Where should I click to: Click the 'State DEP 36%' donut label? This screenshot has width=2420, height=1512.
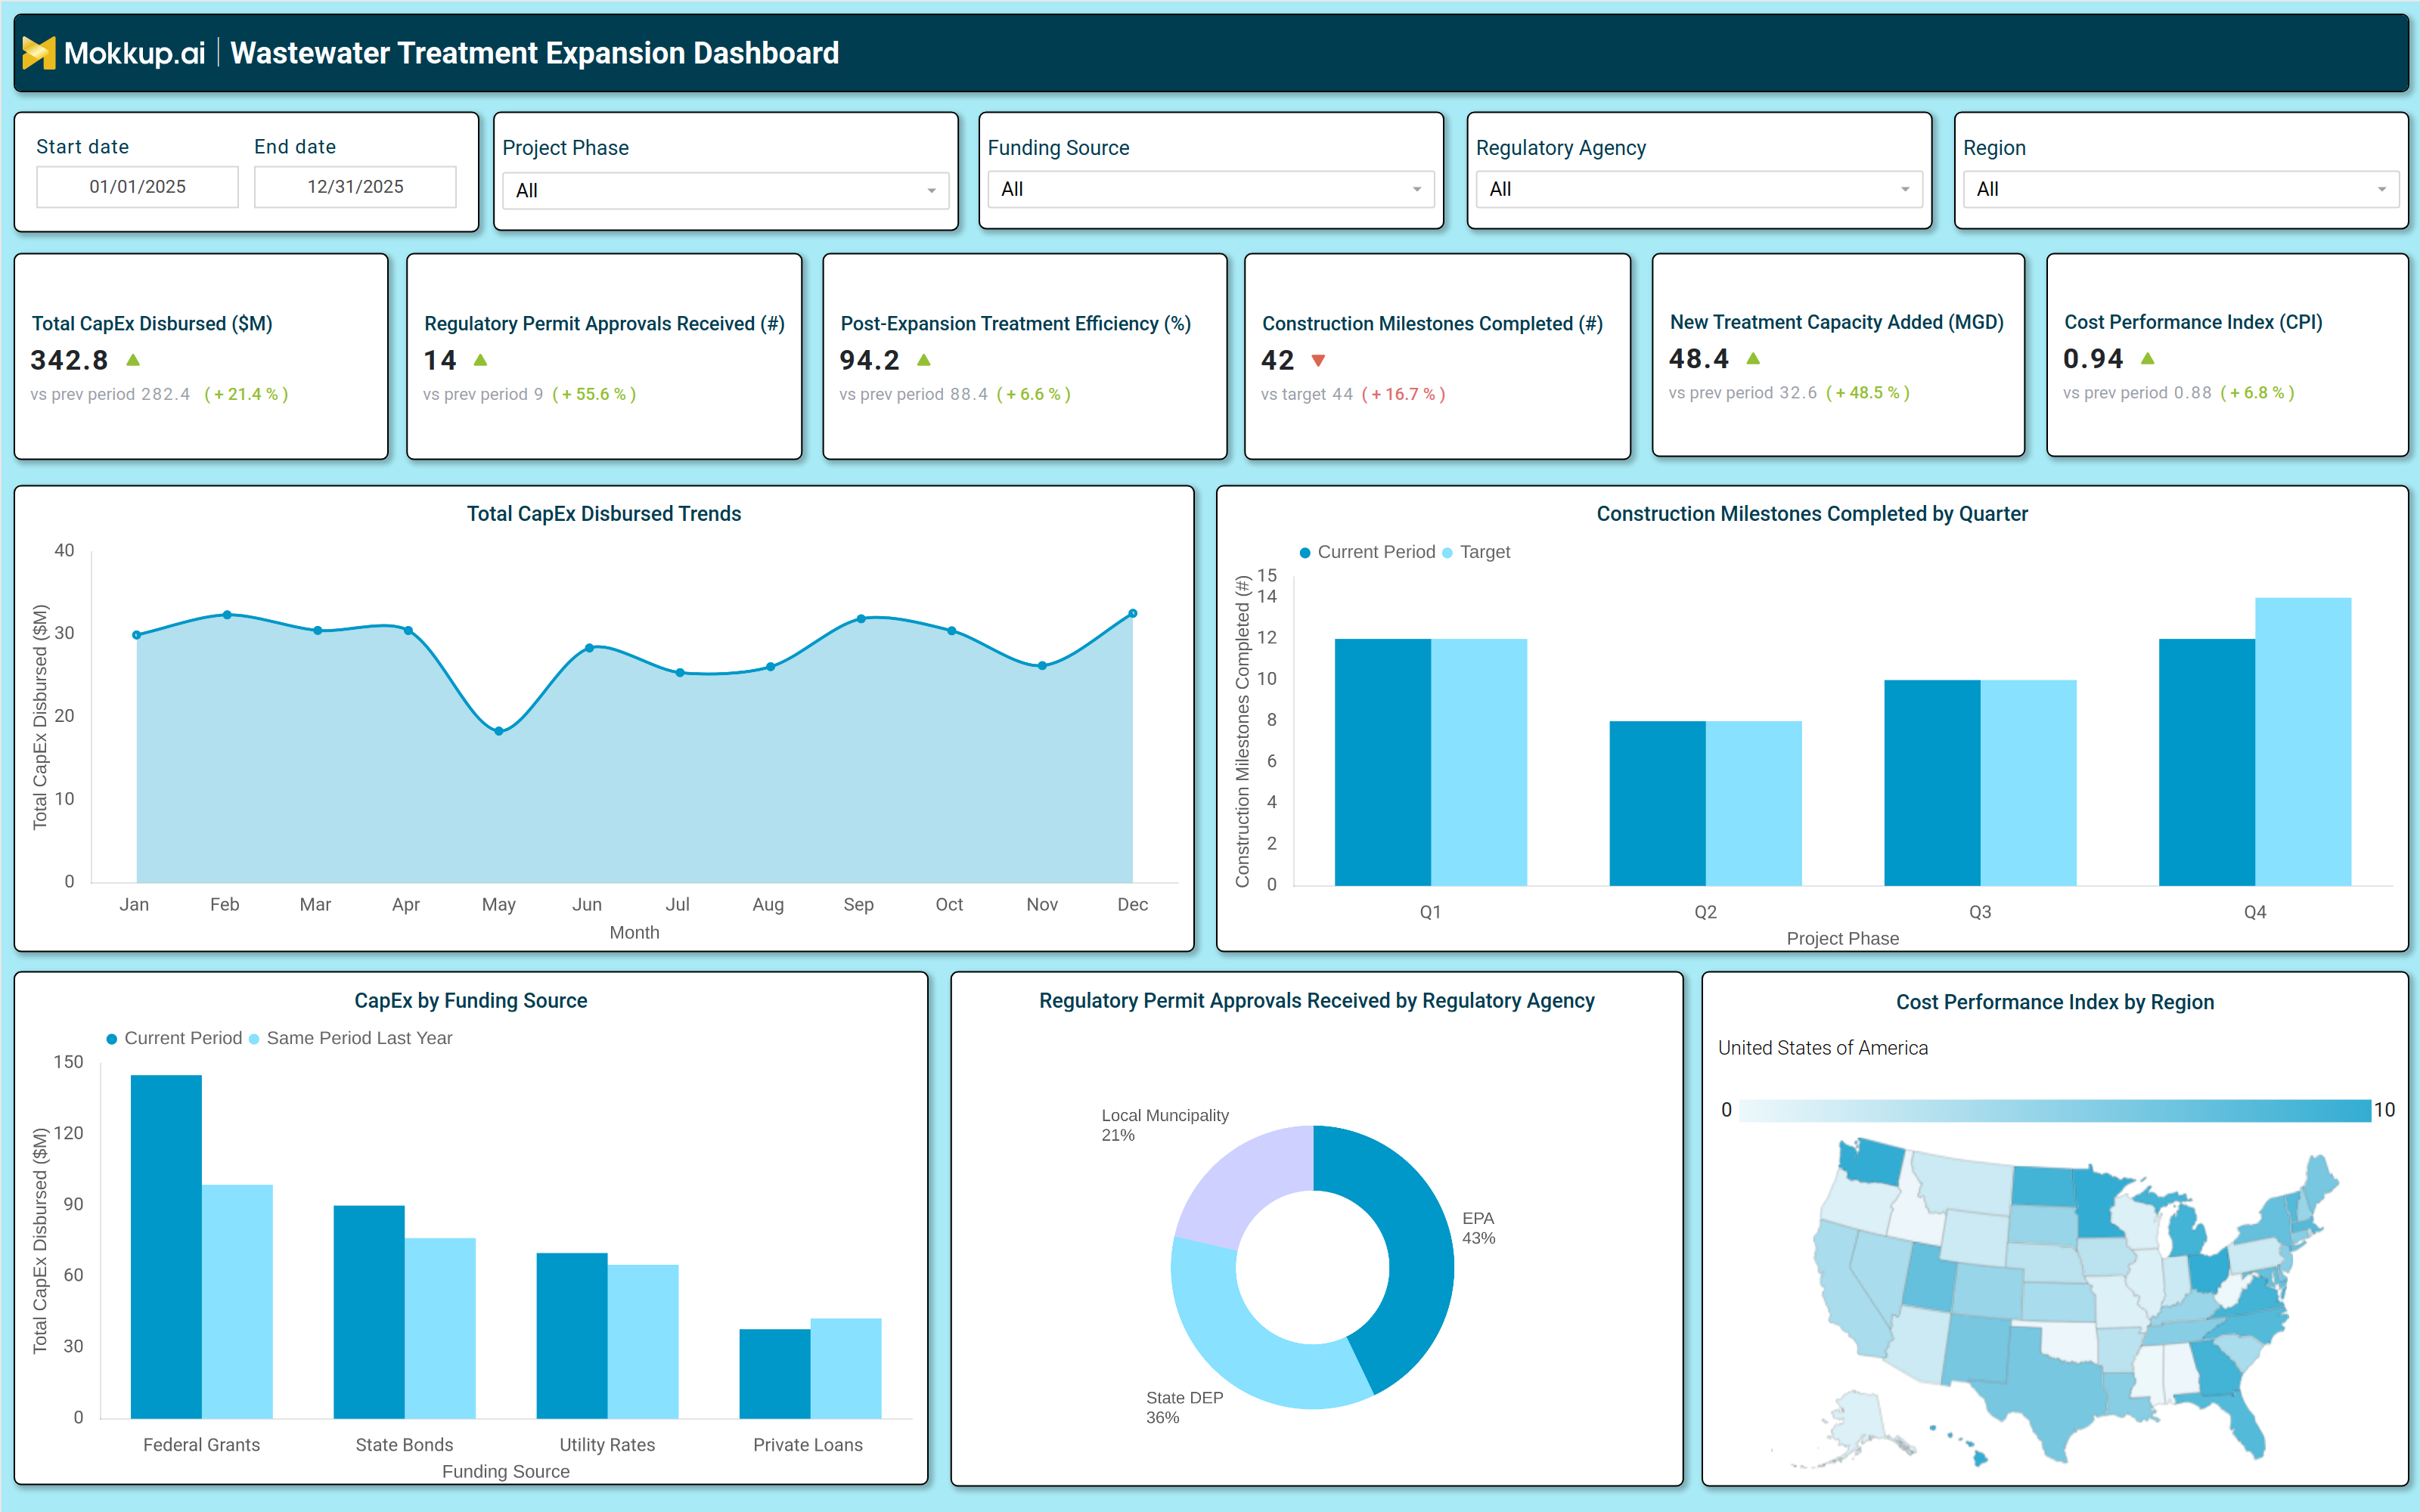[x=1185, y=1407]
